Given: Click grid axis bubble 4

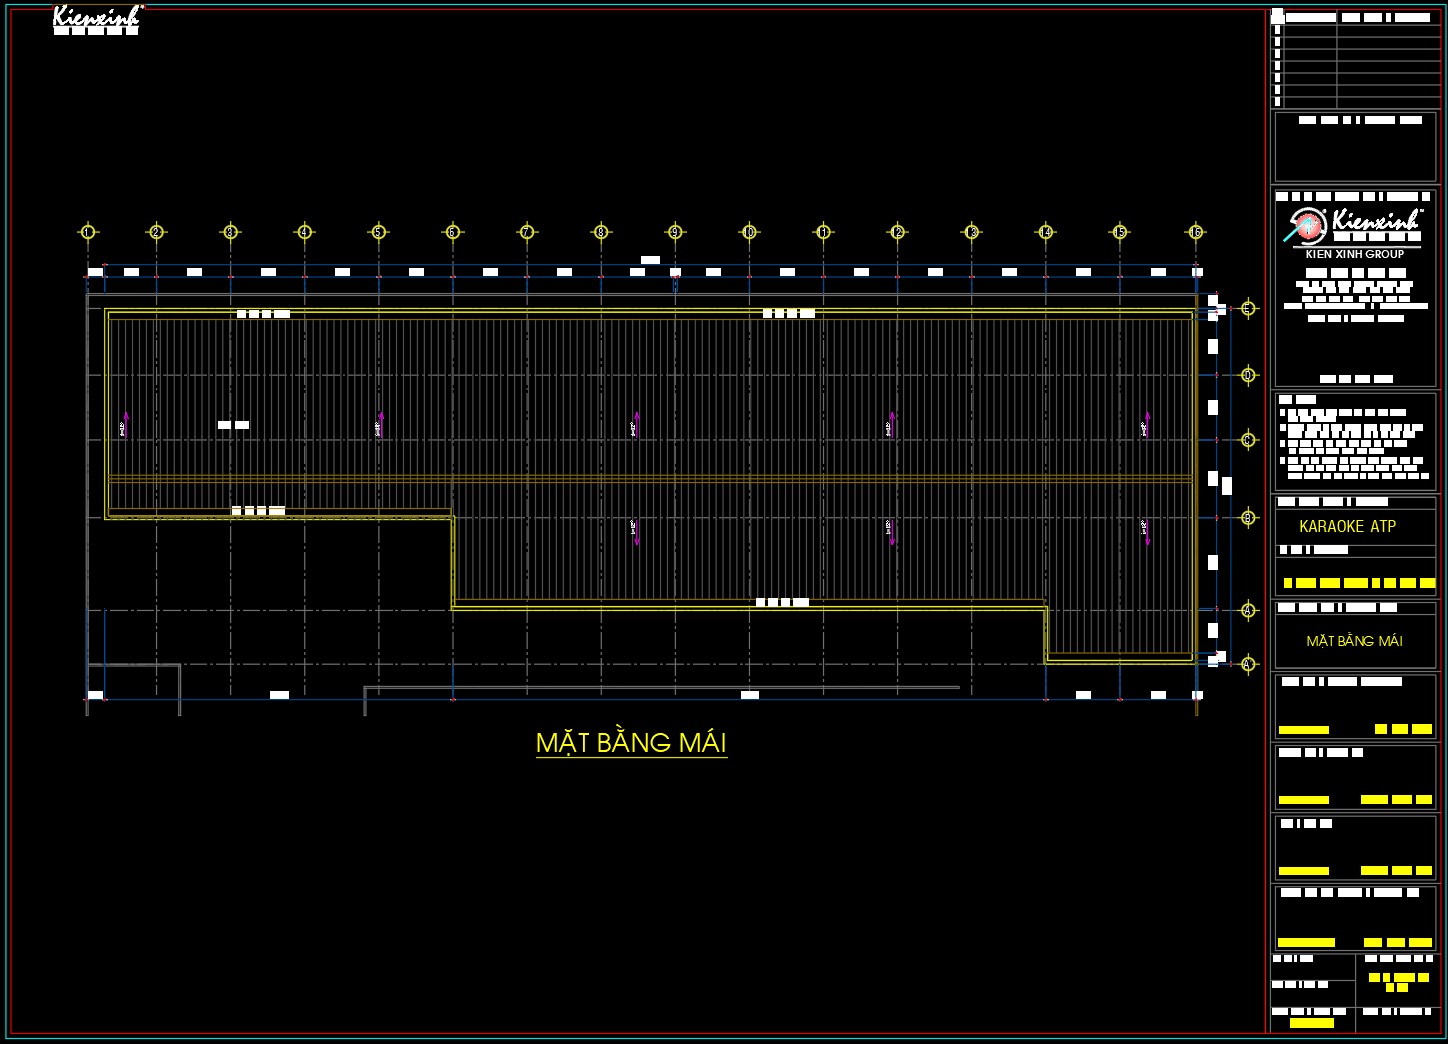Looking at the screenshot, I should pos(304,232).
